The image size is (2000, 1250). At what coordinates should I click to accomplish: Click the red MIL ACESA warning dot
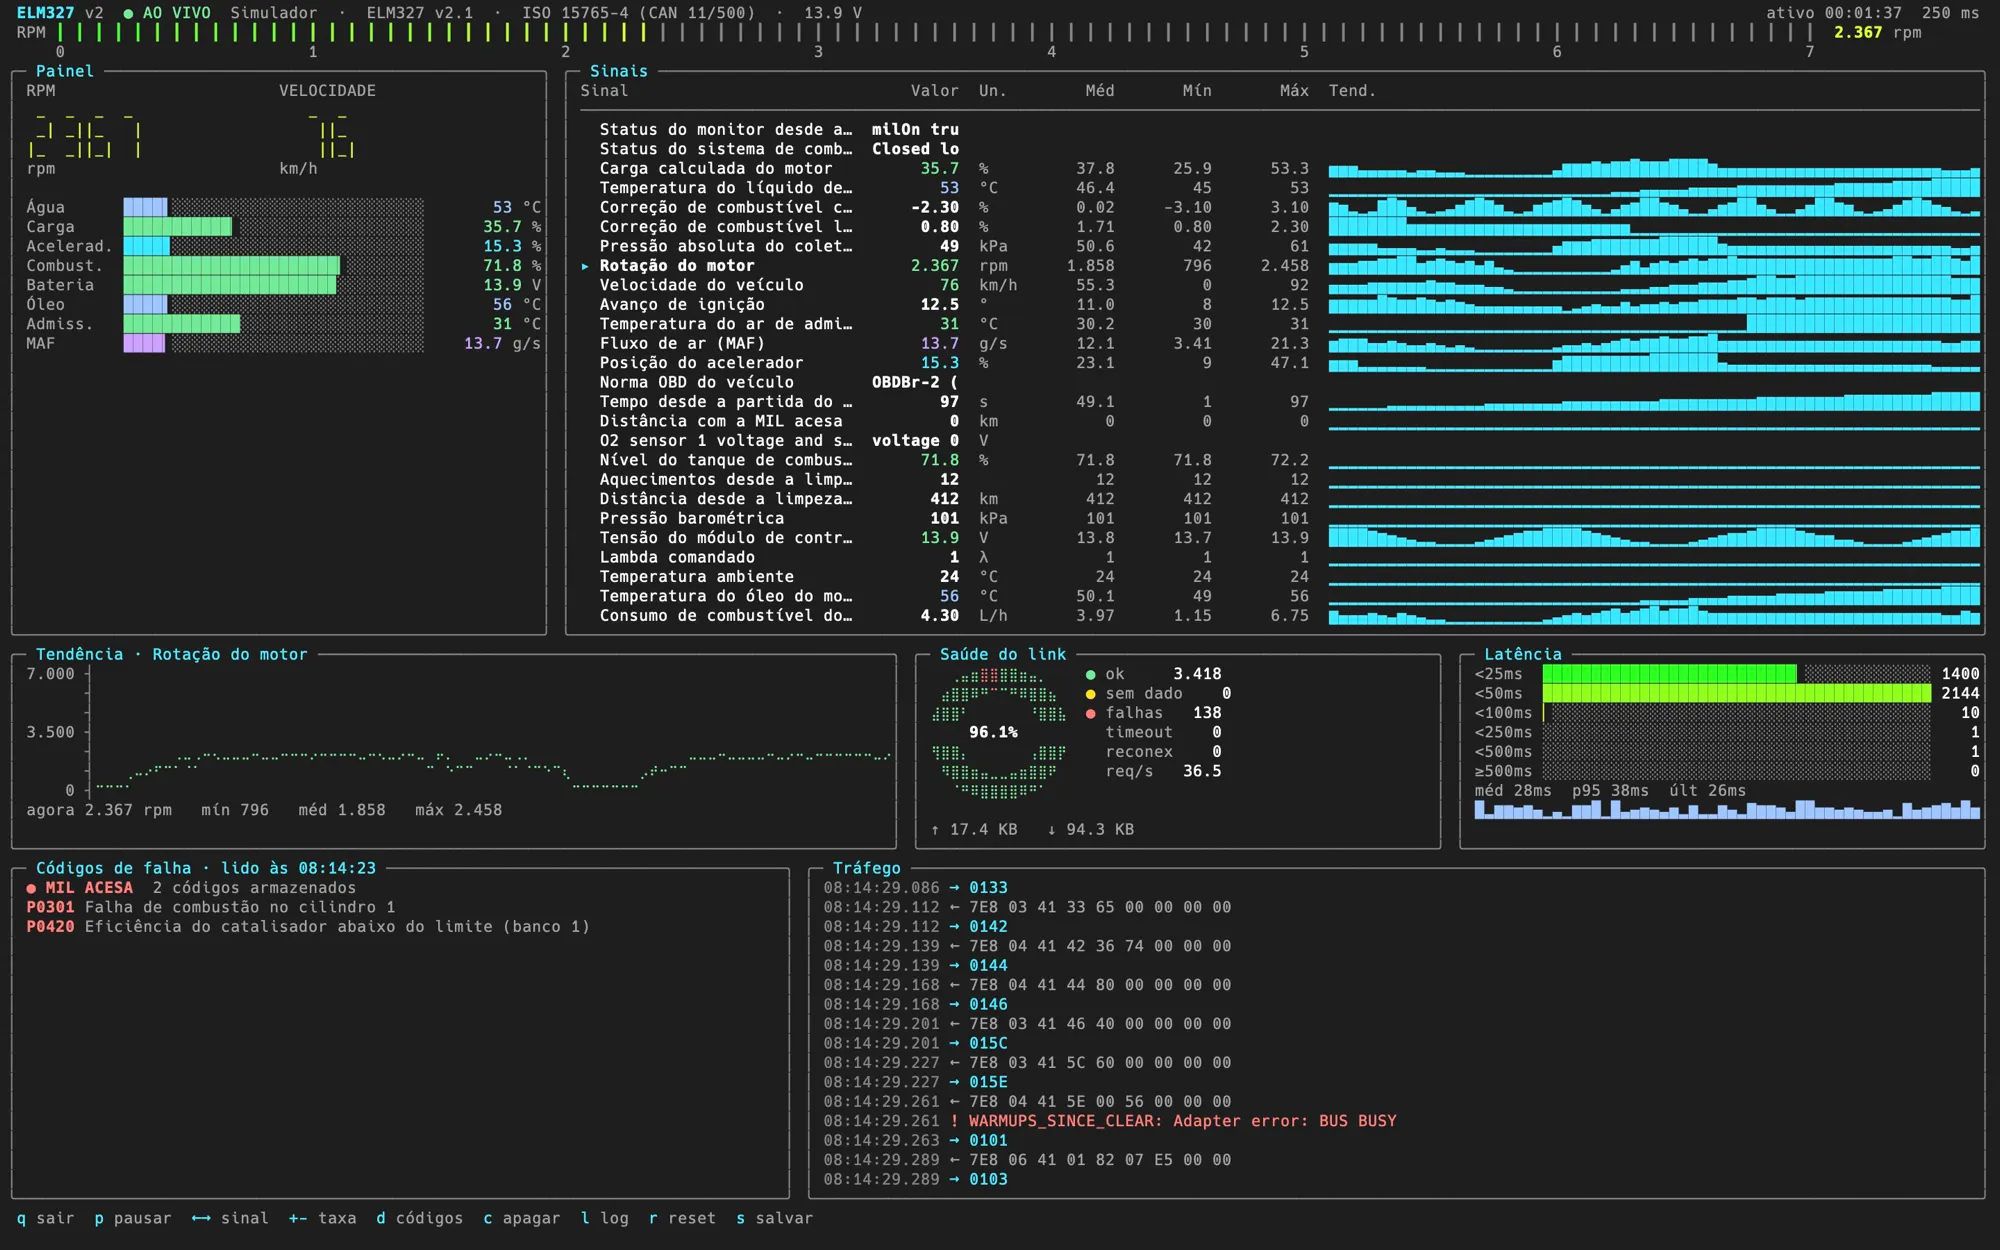click(31, 888)
